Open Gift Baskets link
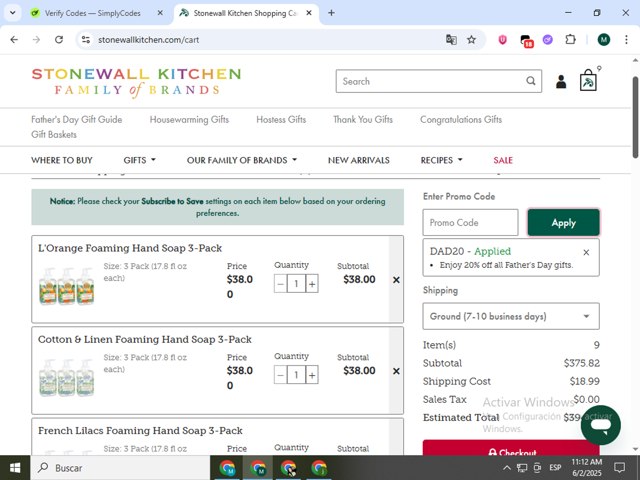This screenshot has height=480, width=640. tap(54, 135)
